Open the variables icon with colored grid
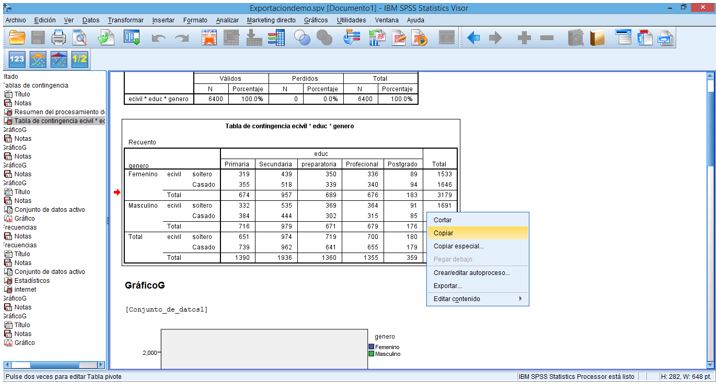Screen dimensions: 716x384 point(276,37)
